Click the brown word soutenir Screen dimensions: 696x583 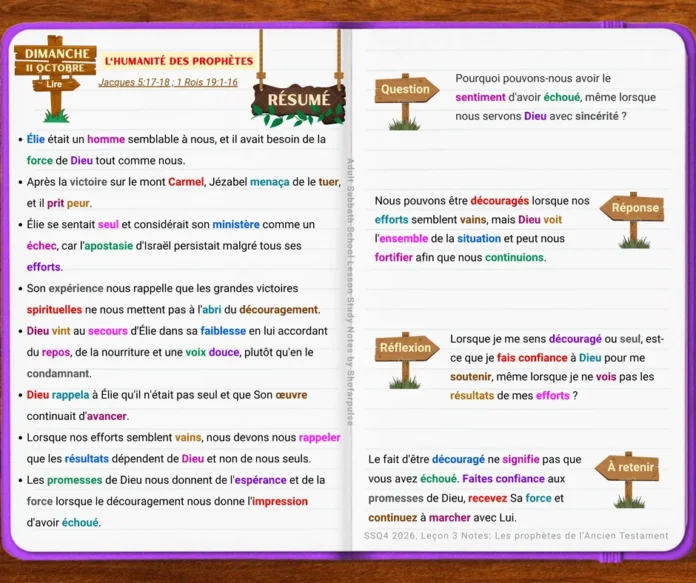point(471,377)
